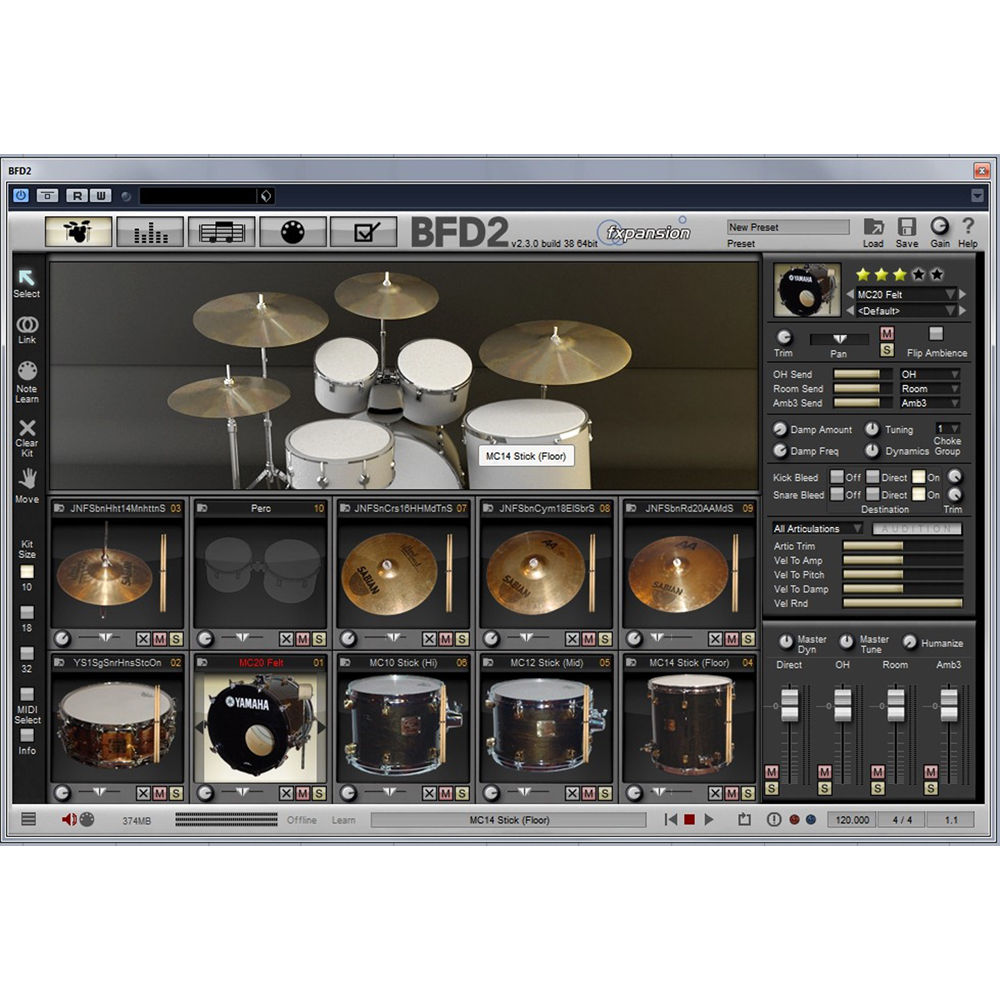The width and height of the screenshot is (1000, 1000).
Task: Open the Mixer page tab
Action: 151,232
